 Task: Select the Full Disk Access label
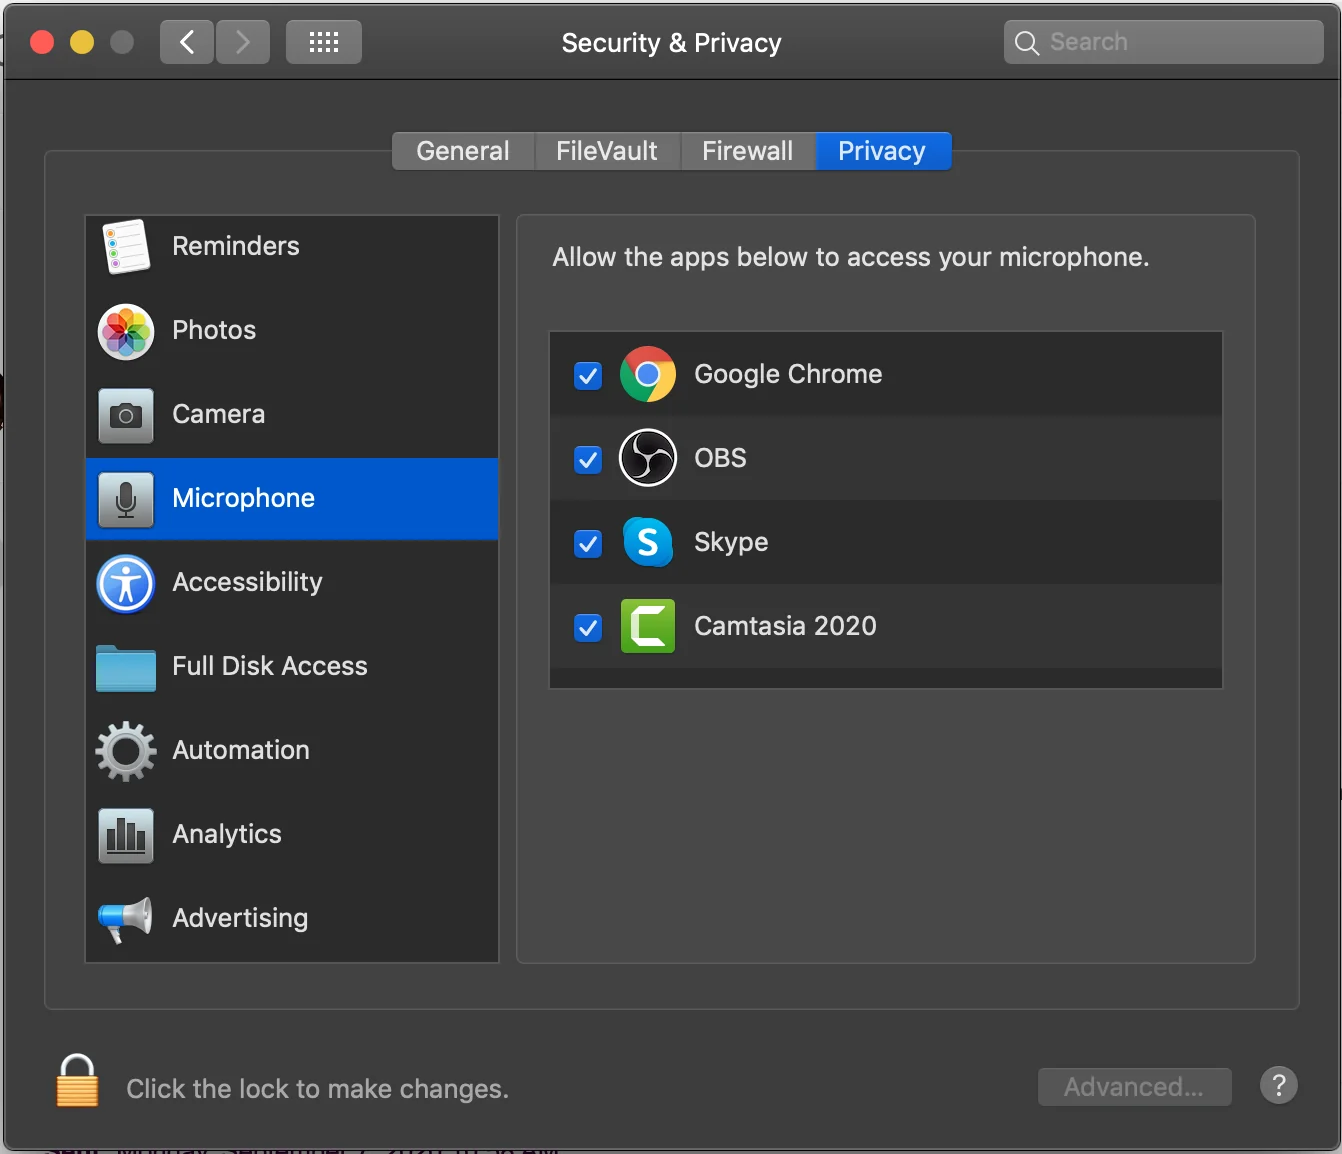point(270,666)
